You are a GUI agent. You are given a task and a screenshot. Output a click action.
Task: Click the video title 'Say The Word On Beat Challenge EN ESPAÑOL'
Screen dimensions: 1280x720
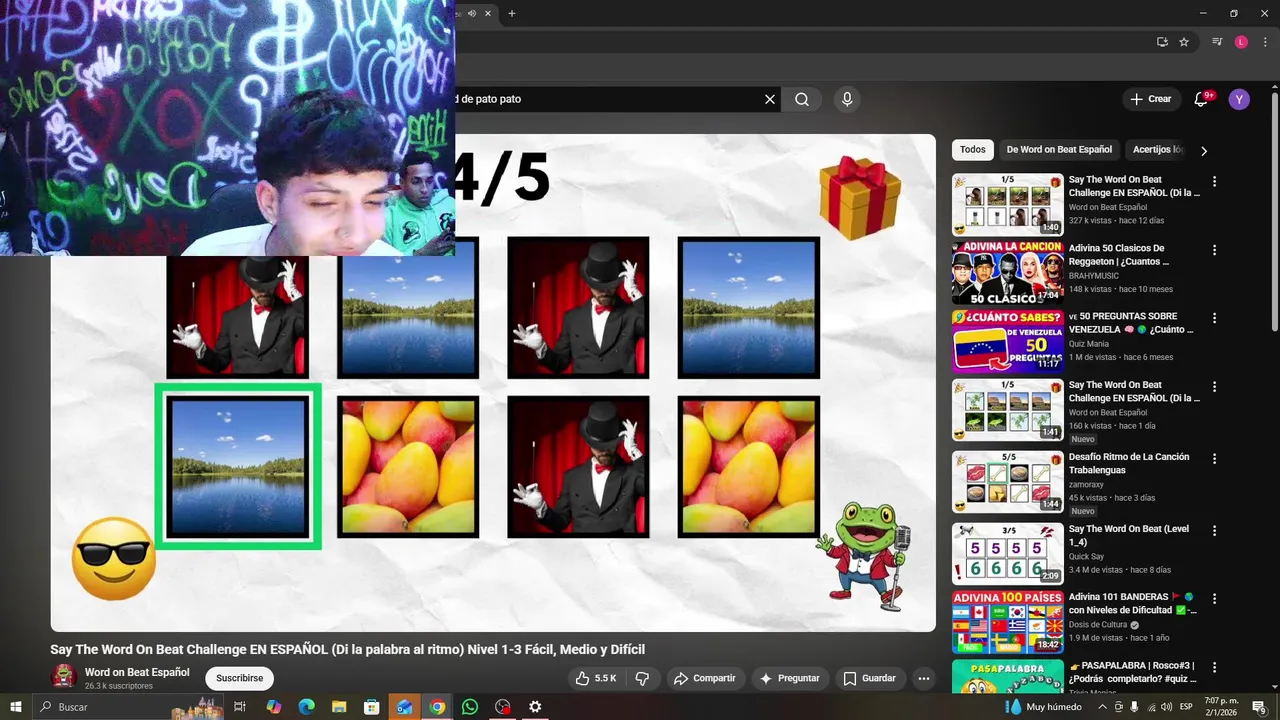coord(347,649)
